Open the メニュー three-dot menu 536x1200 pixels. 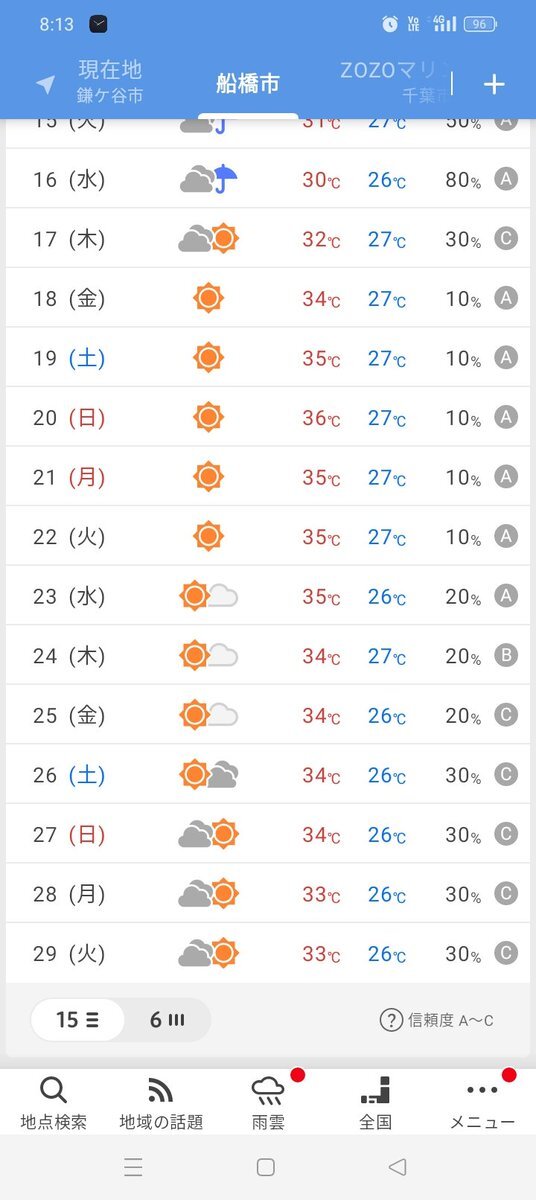pos(482,1102)
